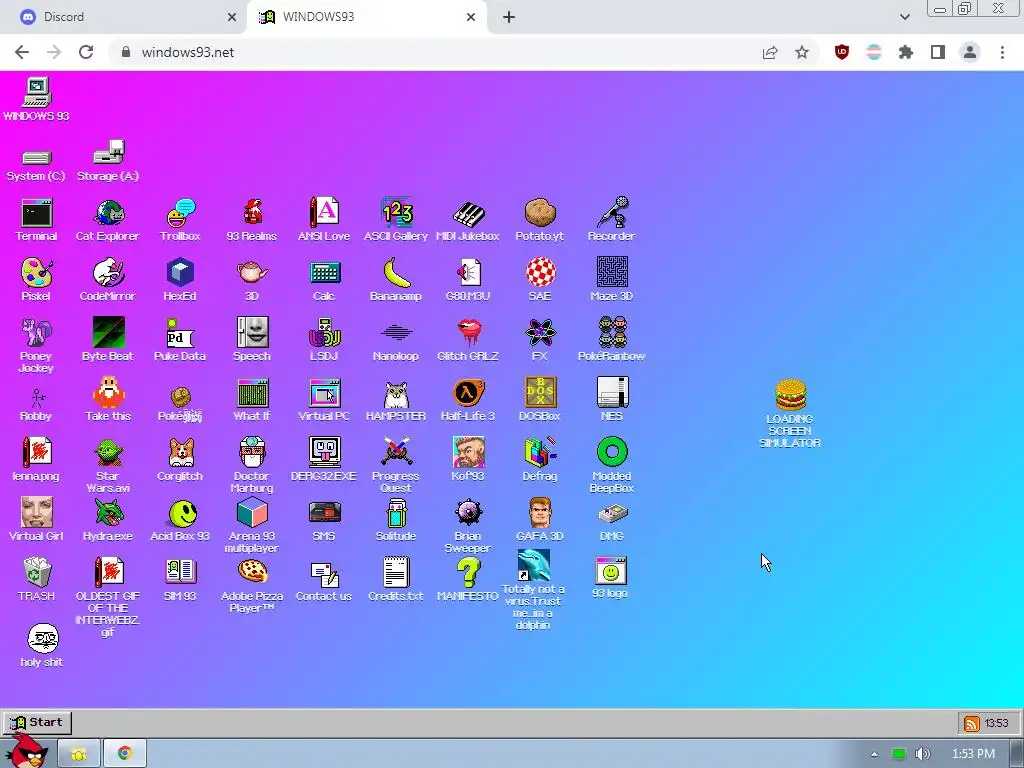Open the Trollbox chat icon

click(x=180, y=219)
